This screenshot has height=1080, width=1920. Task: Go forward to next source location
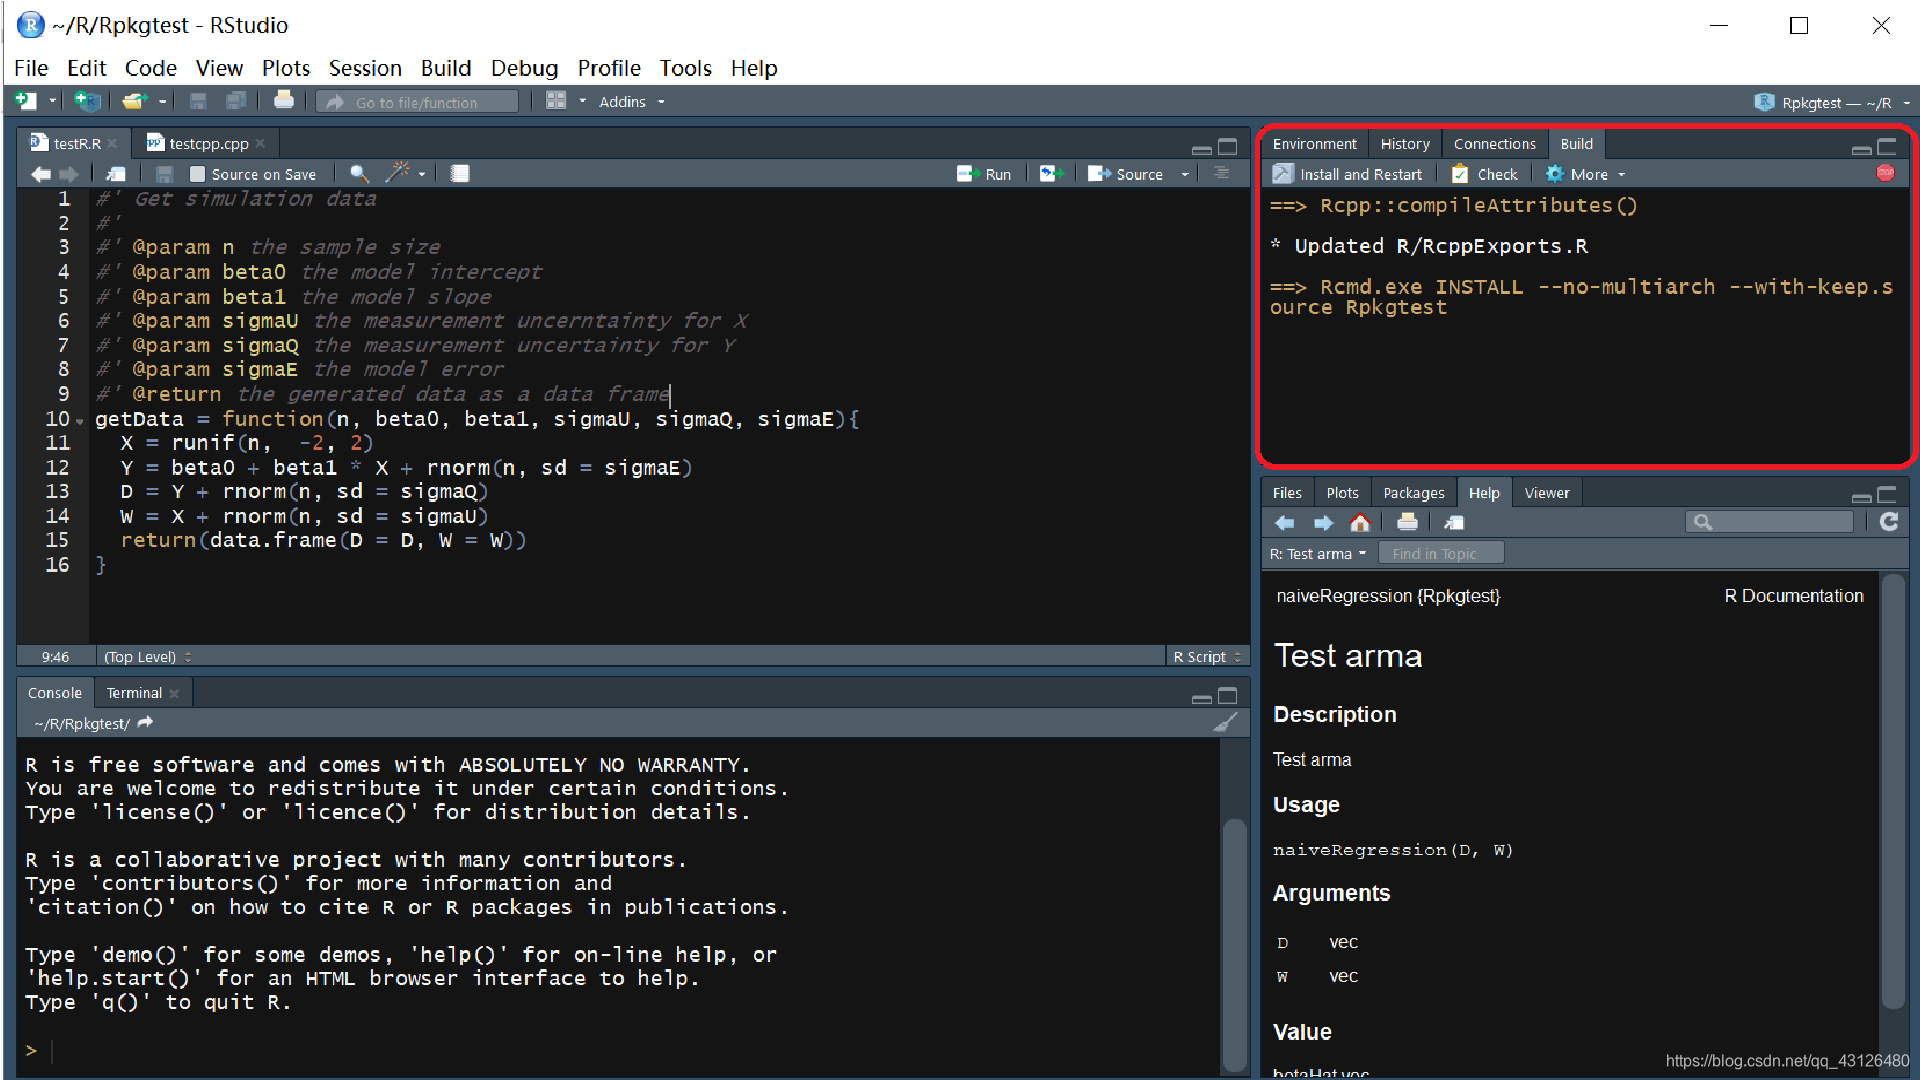point(68,174)
